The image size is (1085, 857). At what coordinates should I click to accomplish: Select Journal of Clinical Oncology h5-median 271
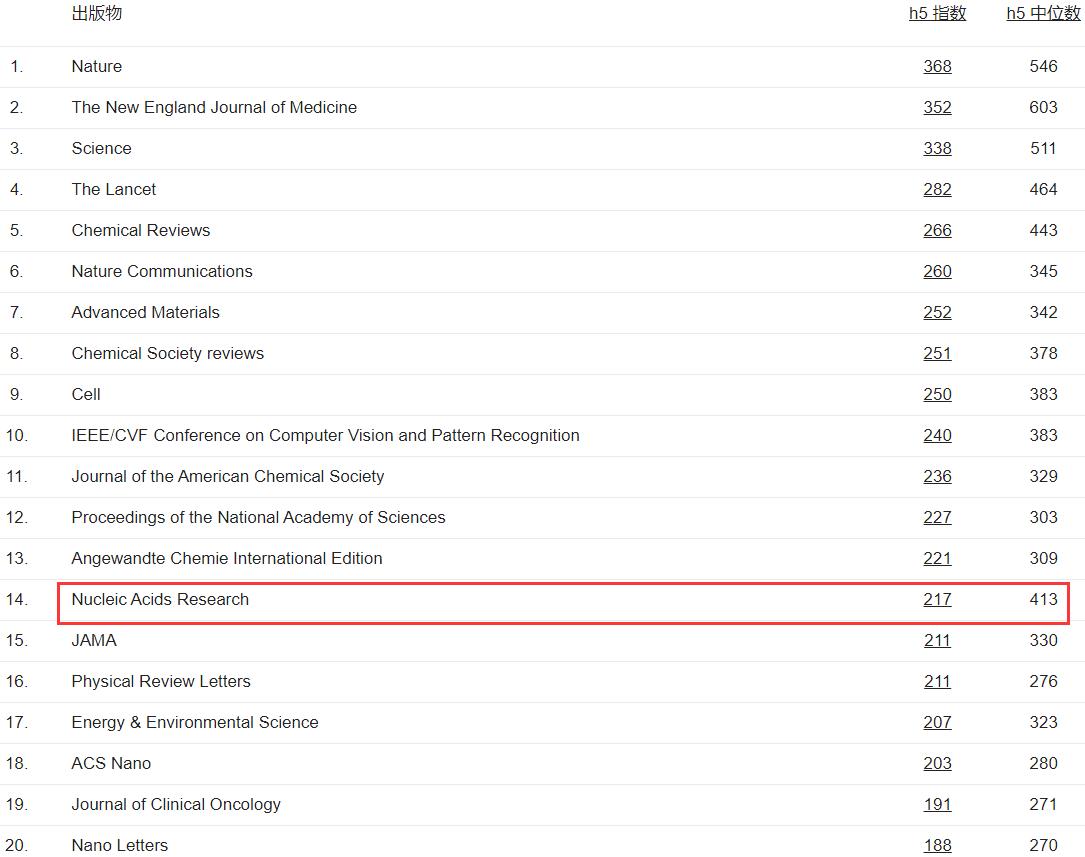tap(1043, 804)
